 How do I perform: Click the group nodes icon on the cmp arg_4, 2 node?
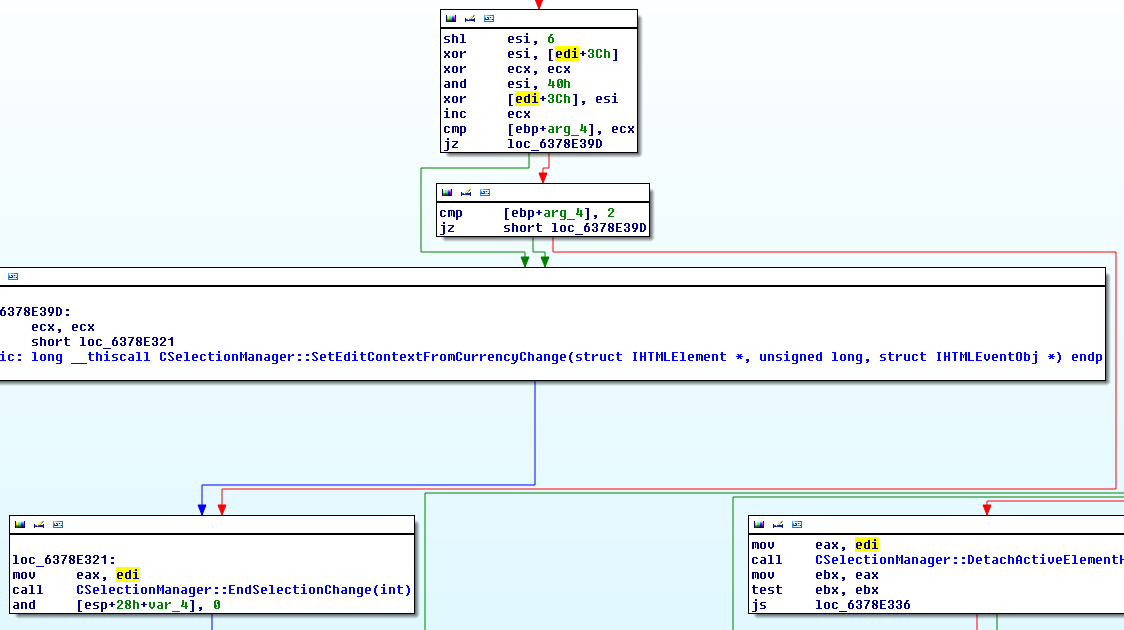[x=484, y=192]
